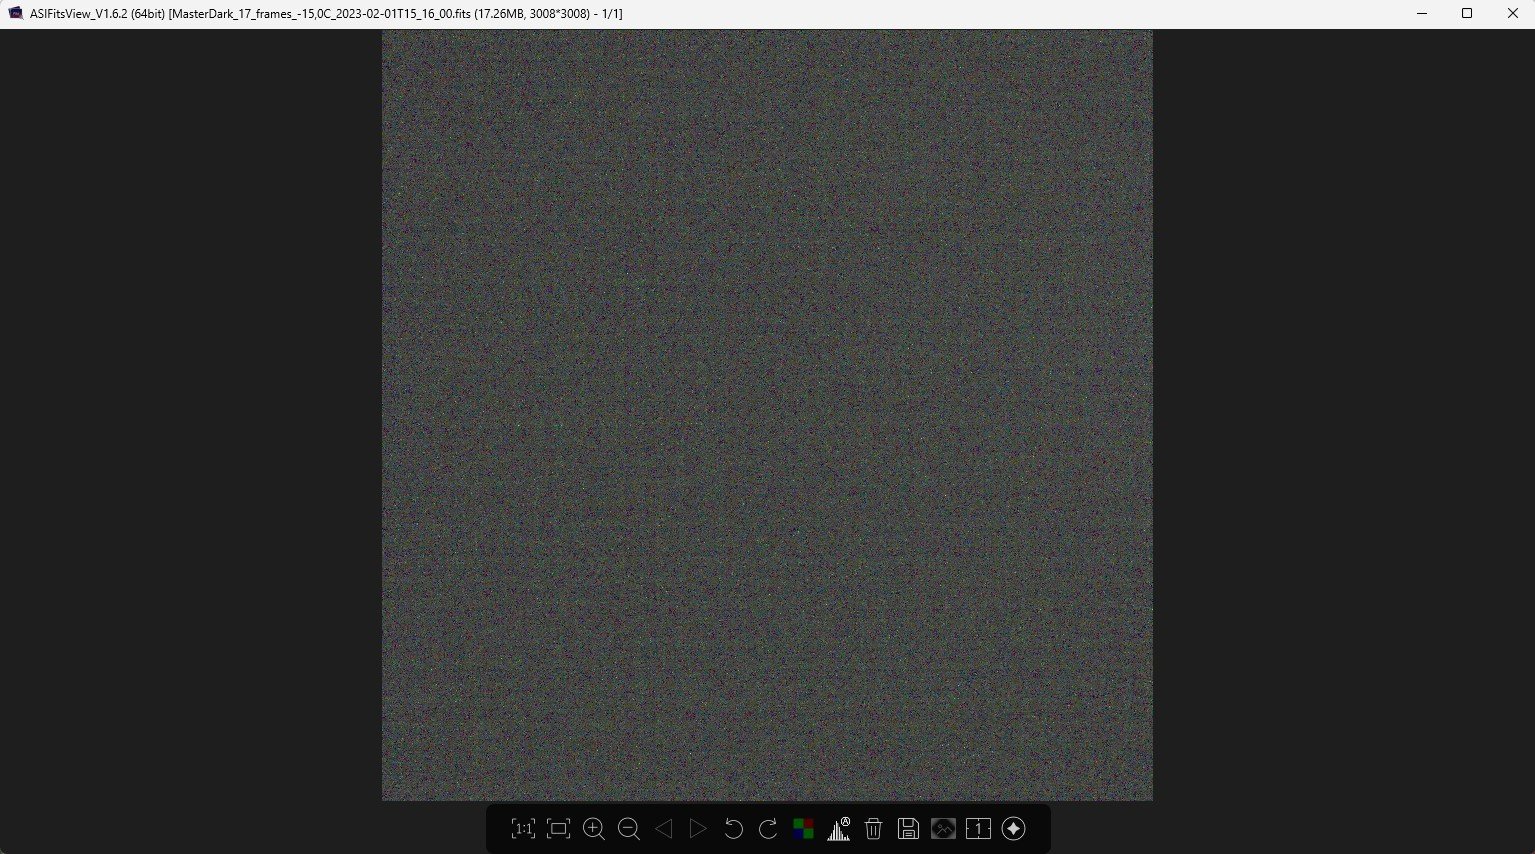Delete the current FITS file
Image resolution: width=1535 pixels, height=854 pixels.
pos(873,829)
